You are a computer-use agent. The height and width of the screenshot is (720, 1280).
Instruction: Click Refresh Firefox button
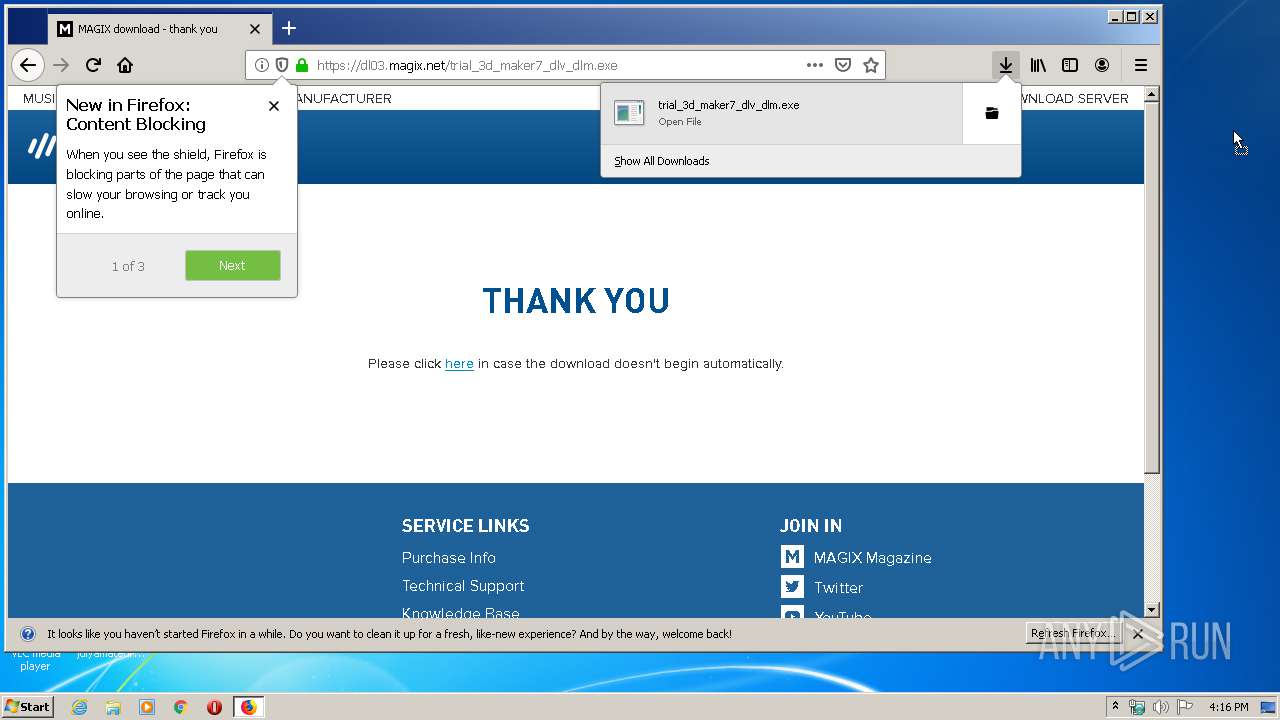[1072, 634]
